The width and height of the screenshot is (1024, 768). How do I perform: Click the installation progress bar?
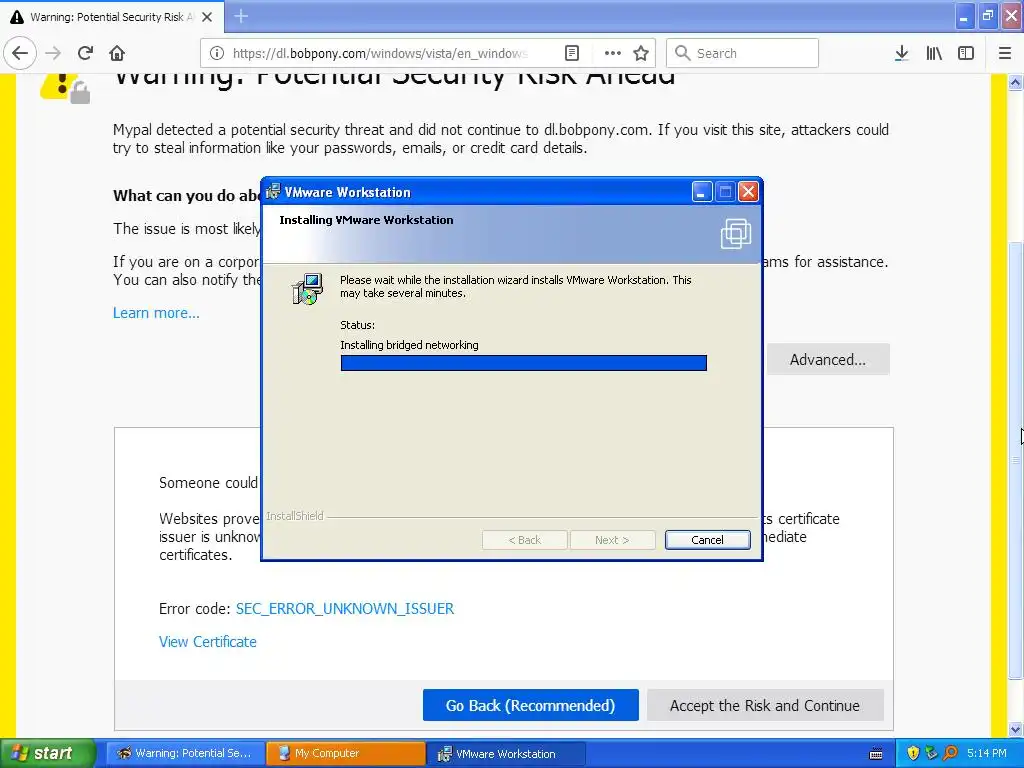524,363
